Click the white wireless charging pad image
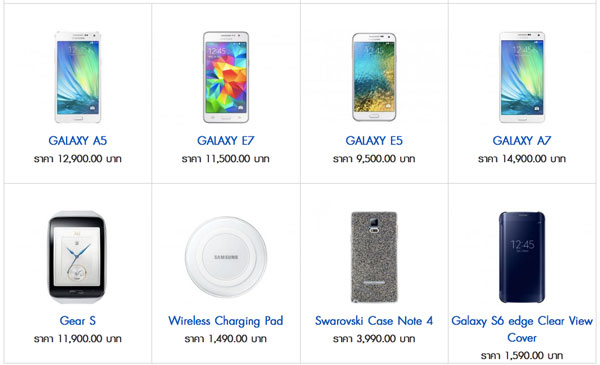This screenshot has height=365, width=600. click(226, 257)
